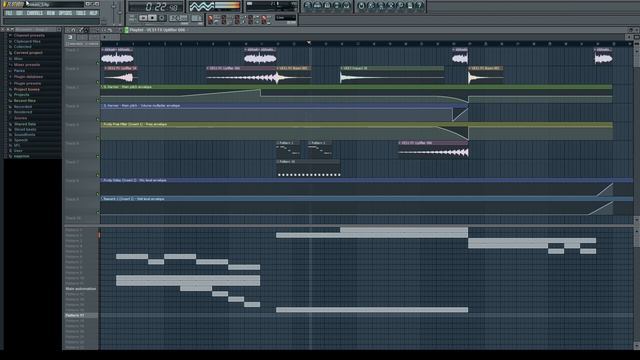
Task: Open the playlist options menu arrow
Action: pyautogui.click(x=68, y=30)
